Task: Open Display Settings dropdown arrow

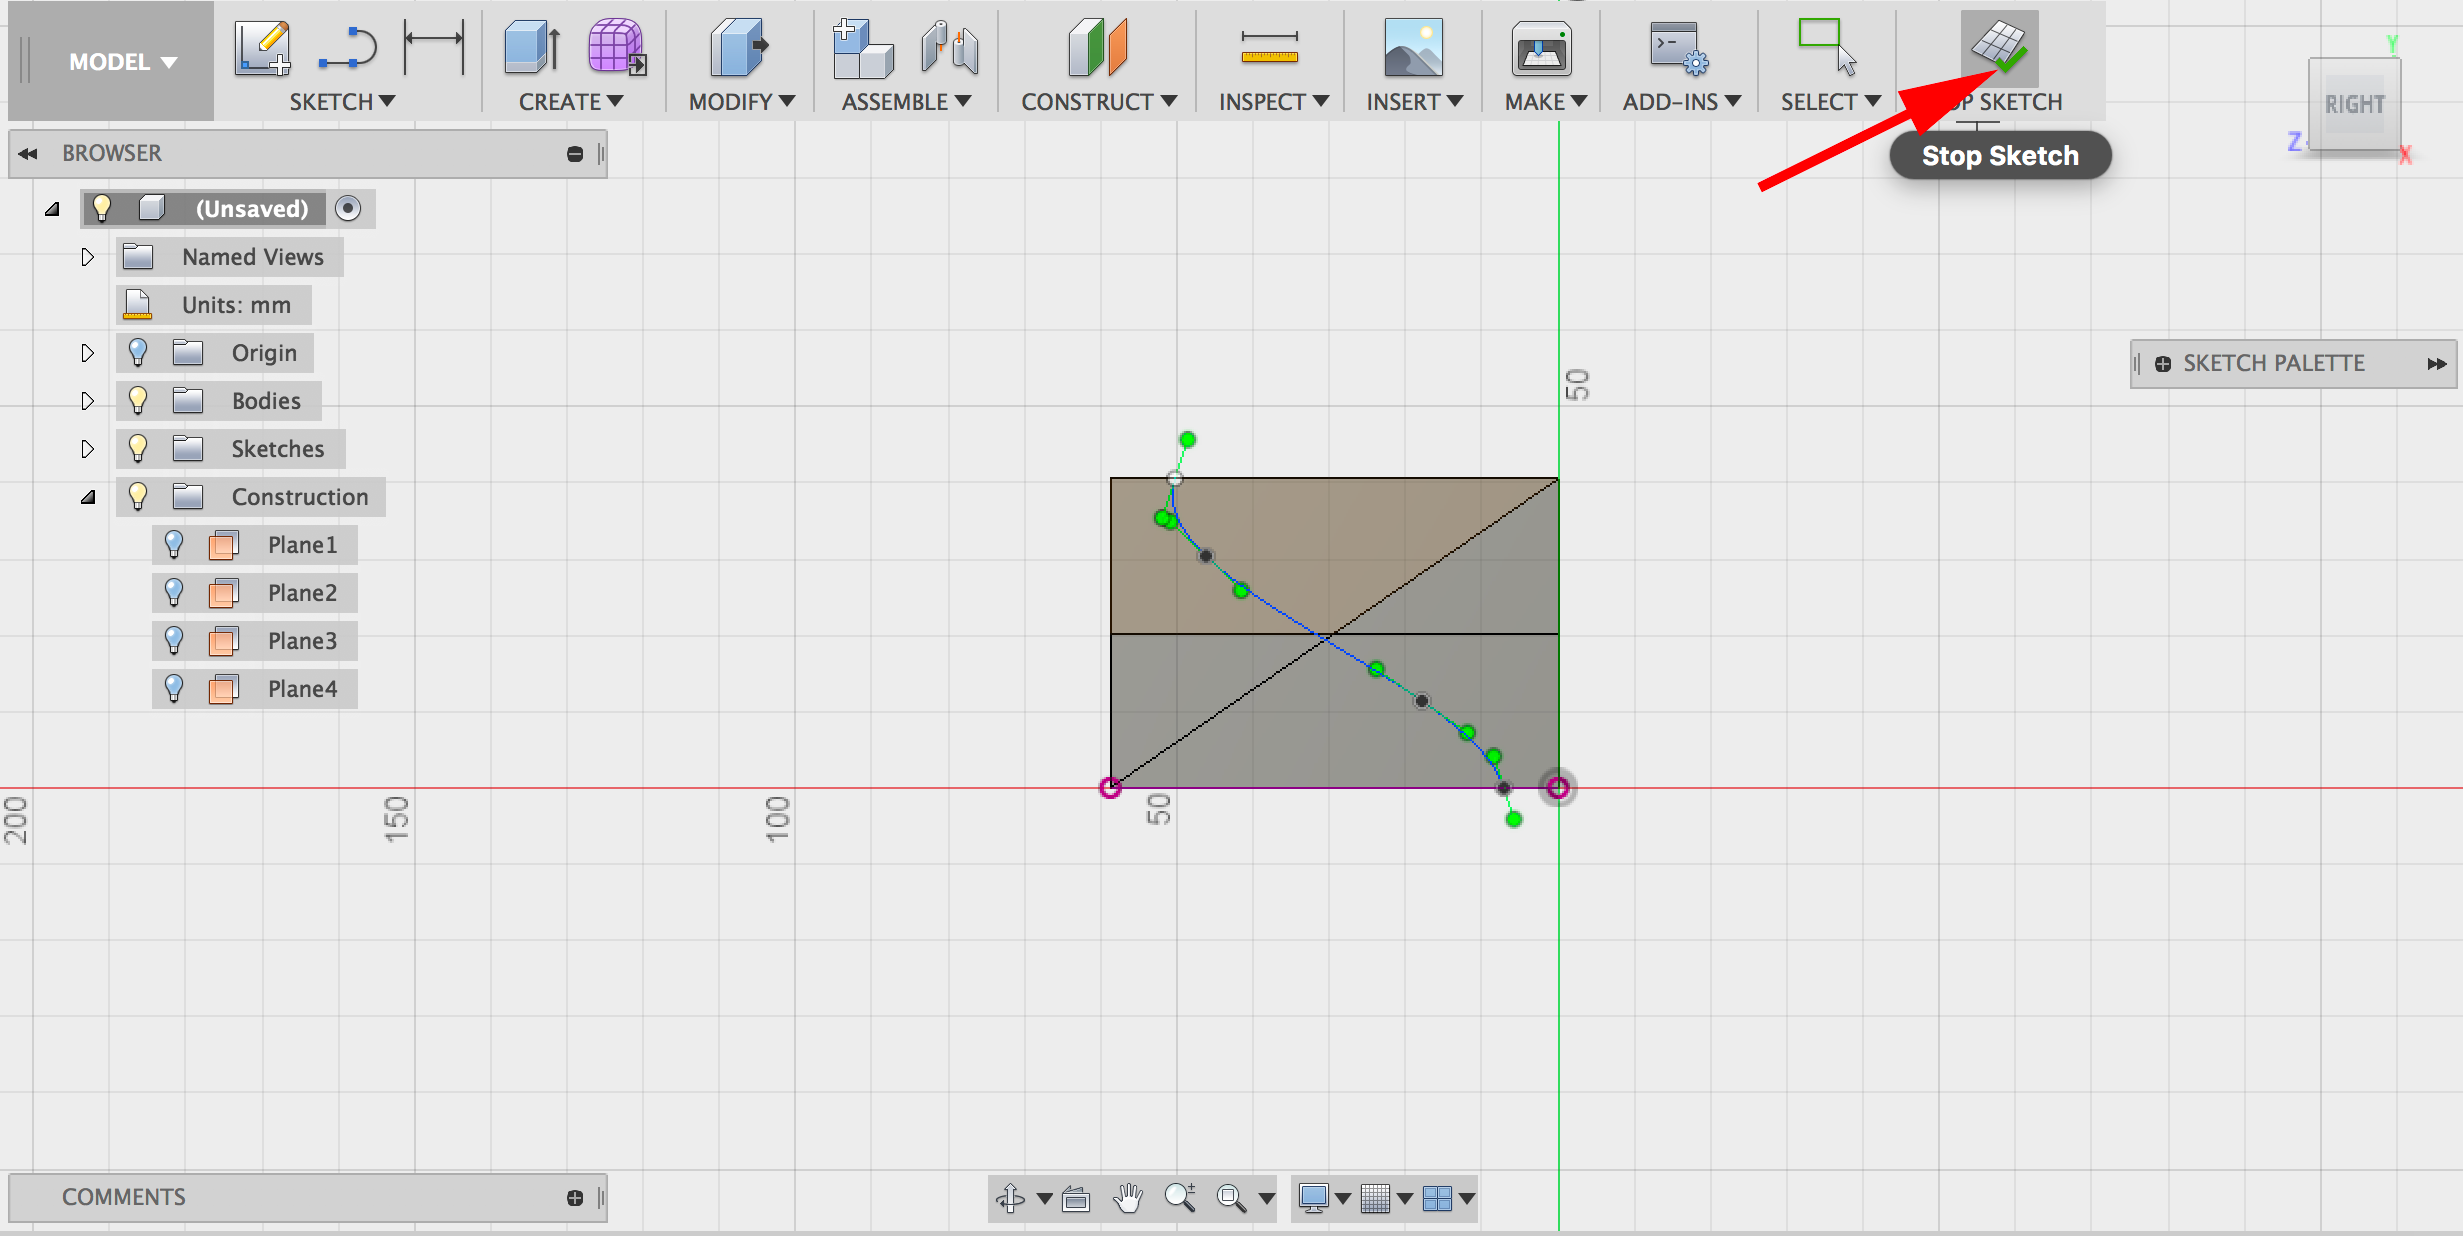Action: (1343, 1198)
